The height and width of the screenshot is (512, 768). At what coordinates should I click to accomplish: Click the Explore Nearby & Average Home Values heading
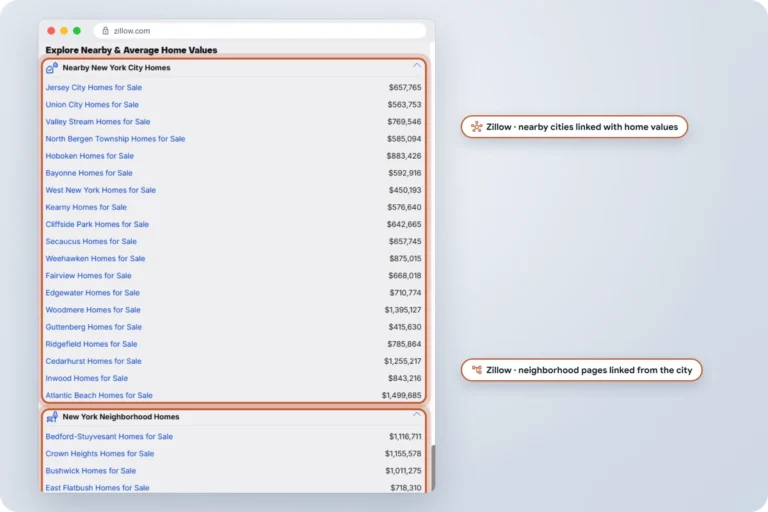[131, 50]
